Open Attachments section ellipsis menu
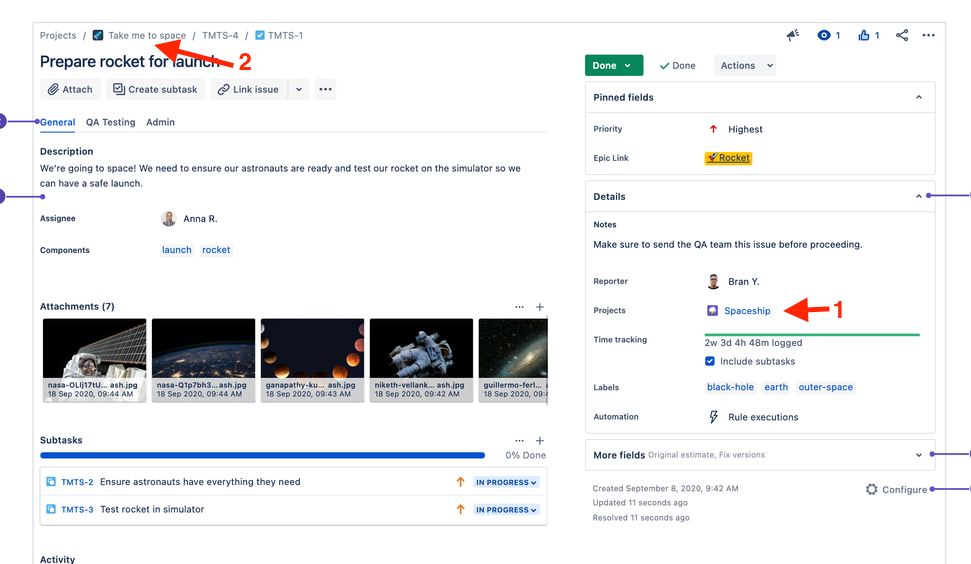The width and height of the screenshot is (971, 564). 519,307
